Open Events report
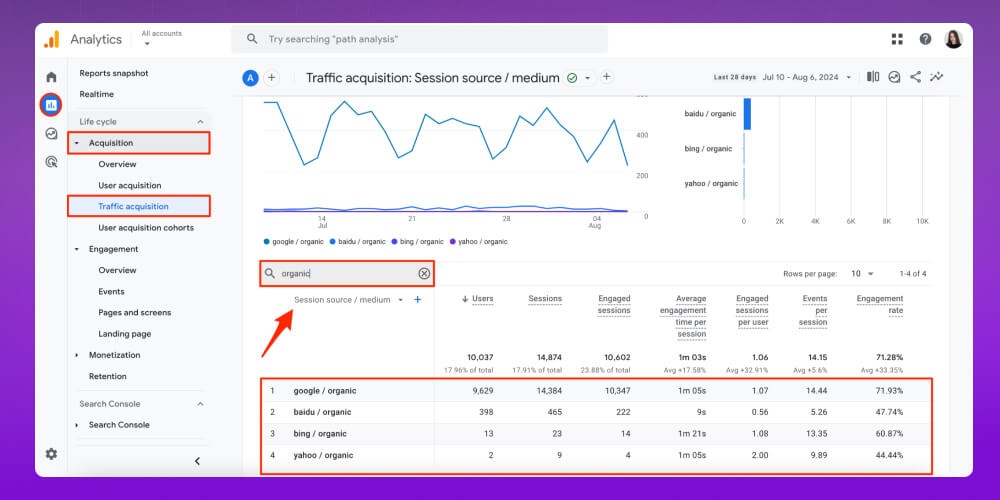Screen dimensions: 1000x500 [x=111, y=291]
